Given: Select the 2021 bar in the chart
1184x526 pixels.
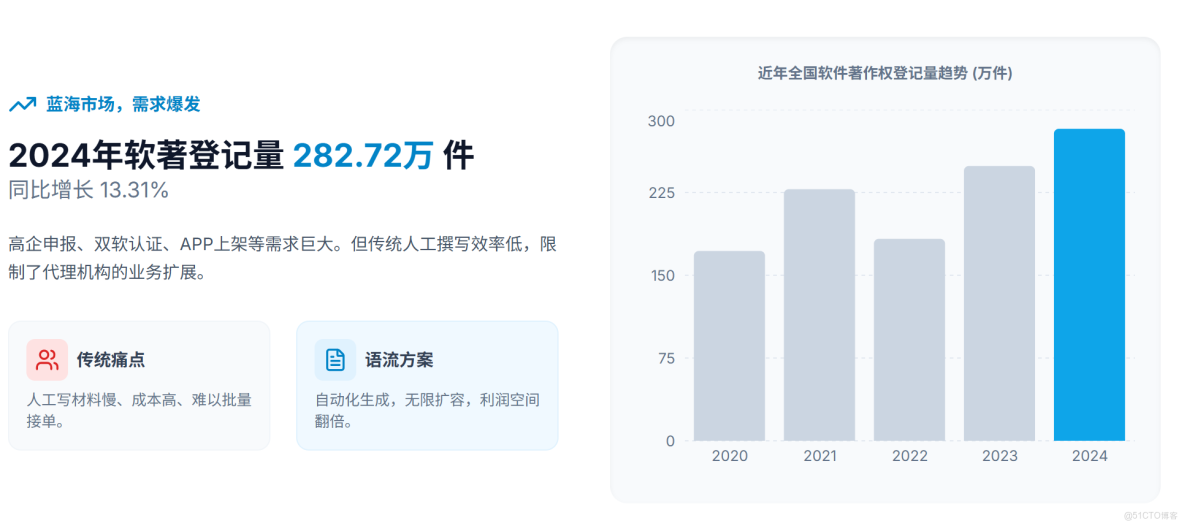Looking at the screenshot, I should [819, 315].
